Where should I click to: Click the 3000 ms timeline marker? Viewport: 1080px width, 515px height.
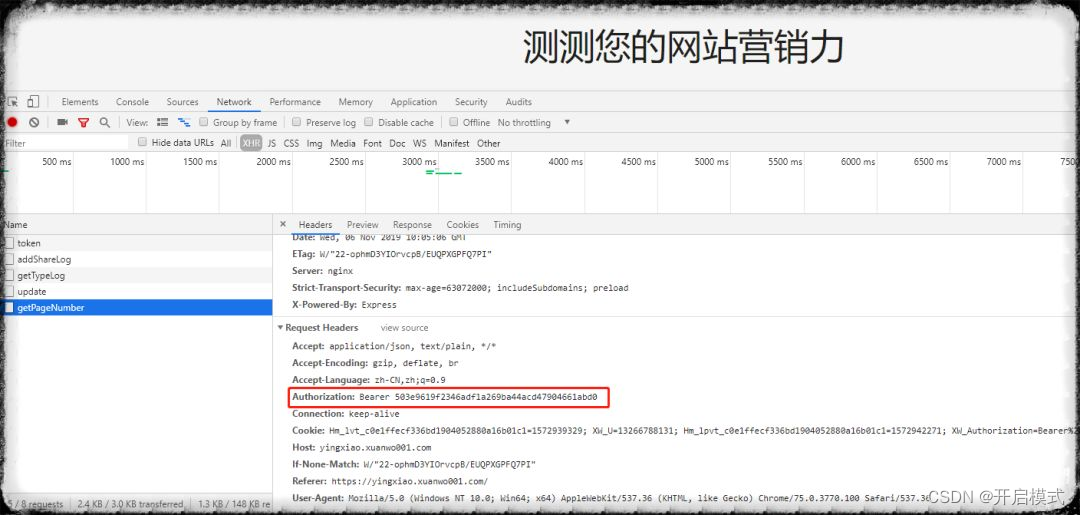[419, 162]
